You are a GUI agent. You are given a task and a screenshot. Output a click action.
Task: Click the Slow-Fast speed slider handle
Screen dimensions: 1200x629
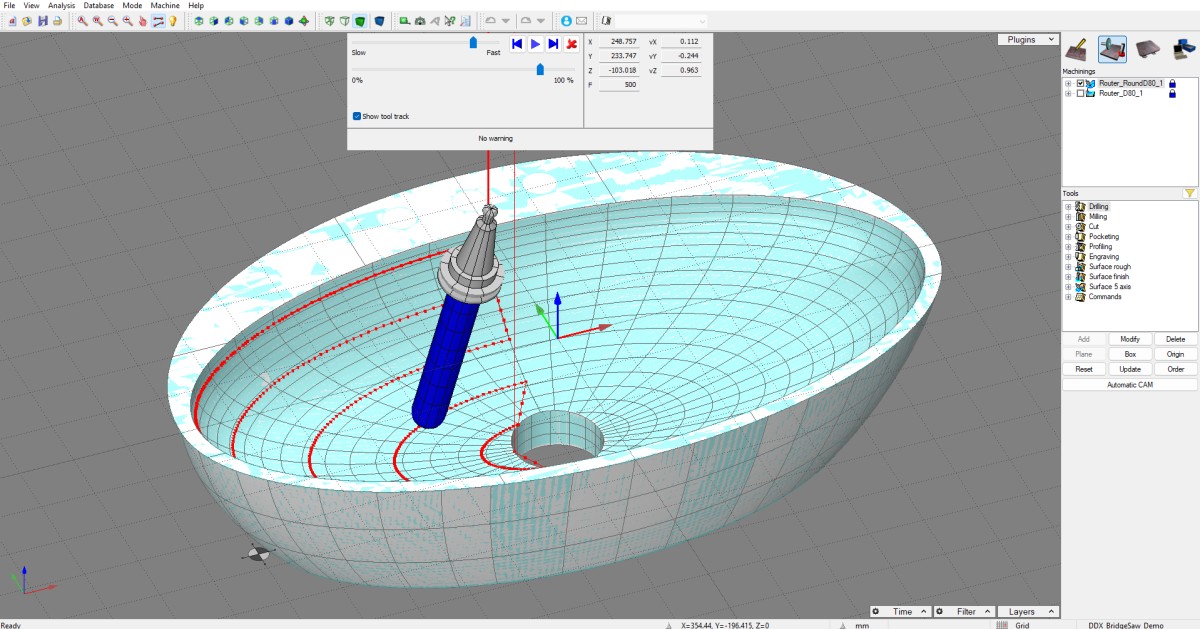(473, 42)
